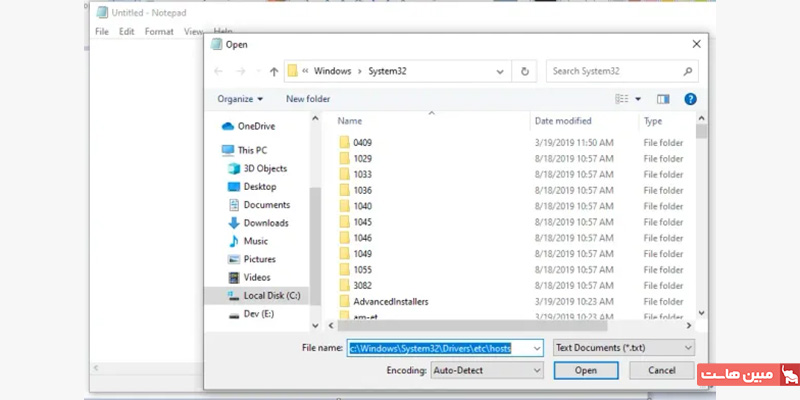Expand the breadcrumb chevron before Windows
The image size is (800, 400).
point(305,71)
